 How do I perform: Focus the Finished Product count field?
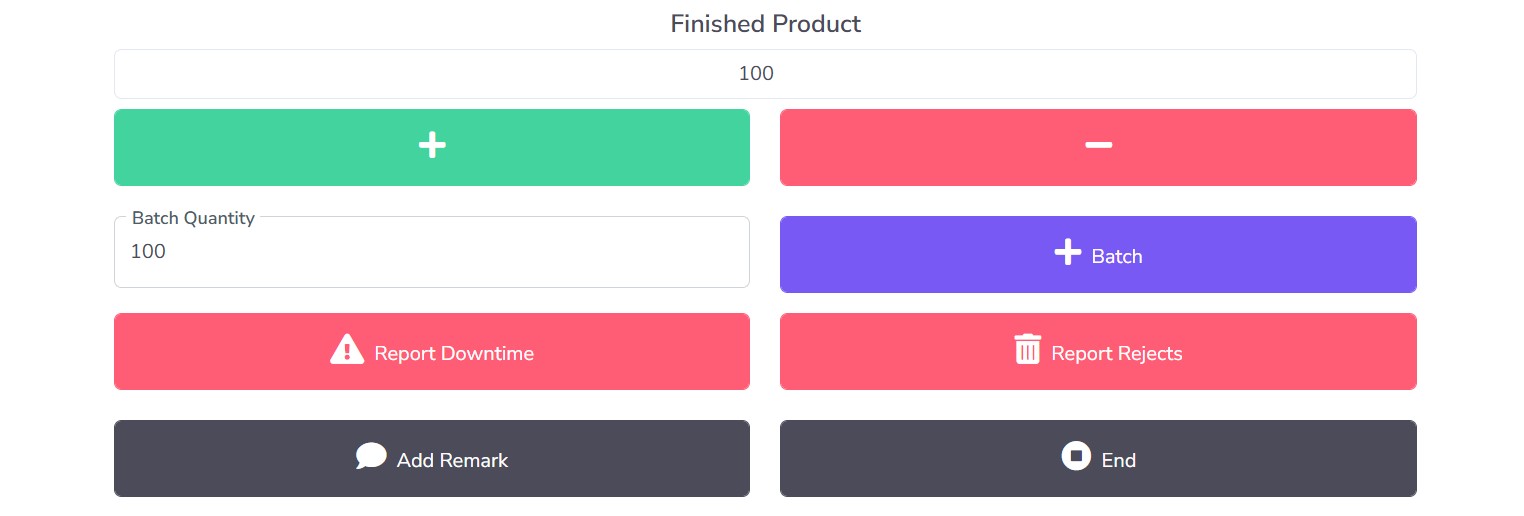pyautogui.click(x=765, y=74)
